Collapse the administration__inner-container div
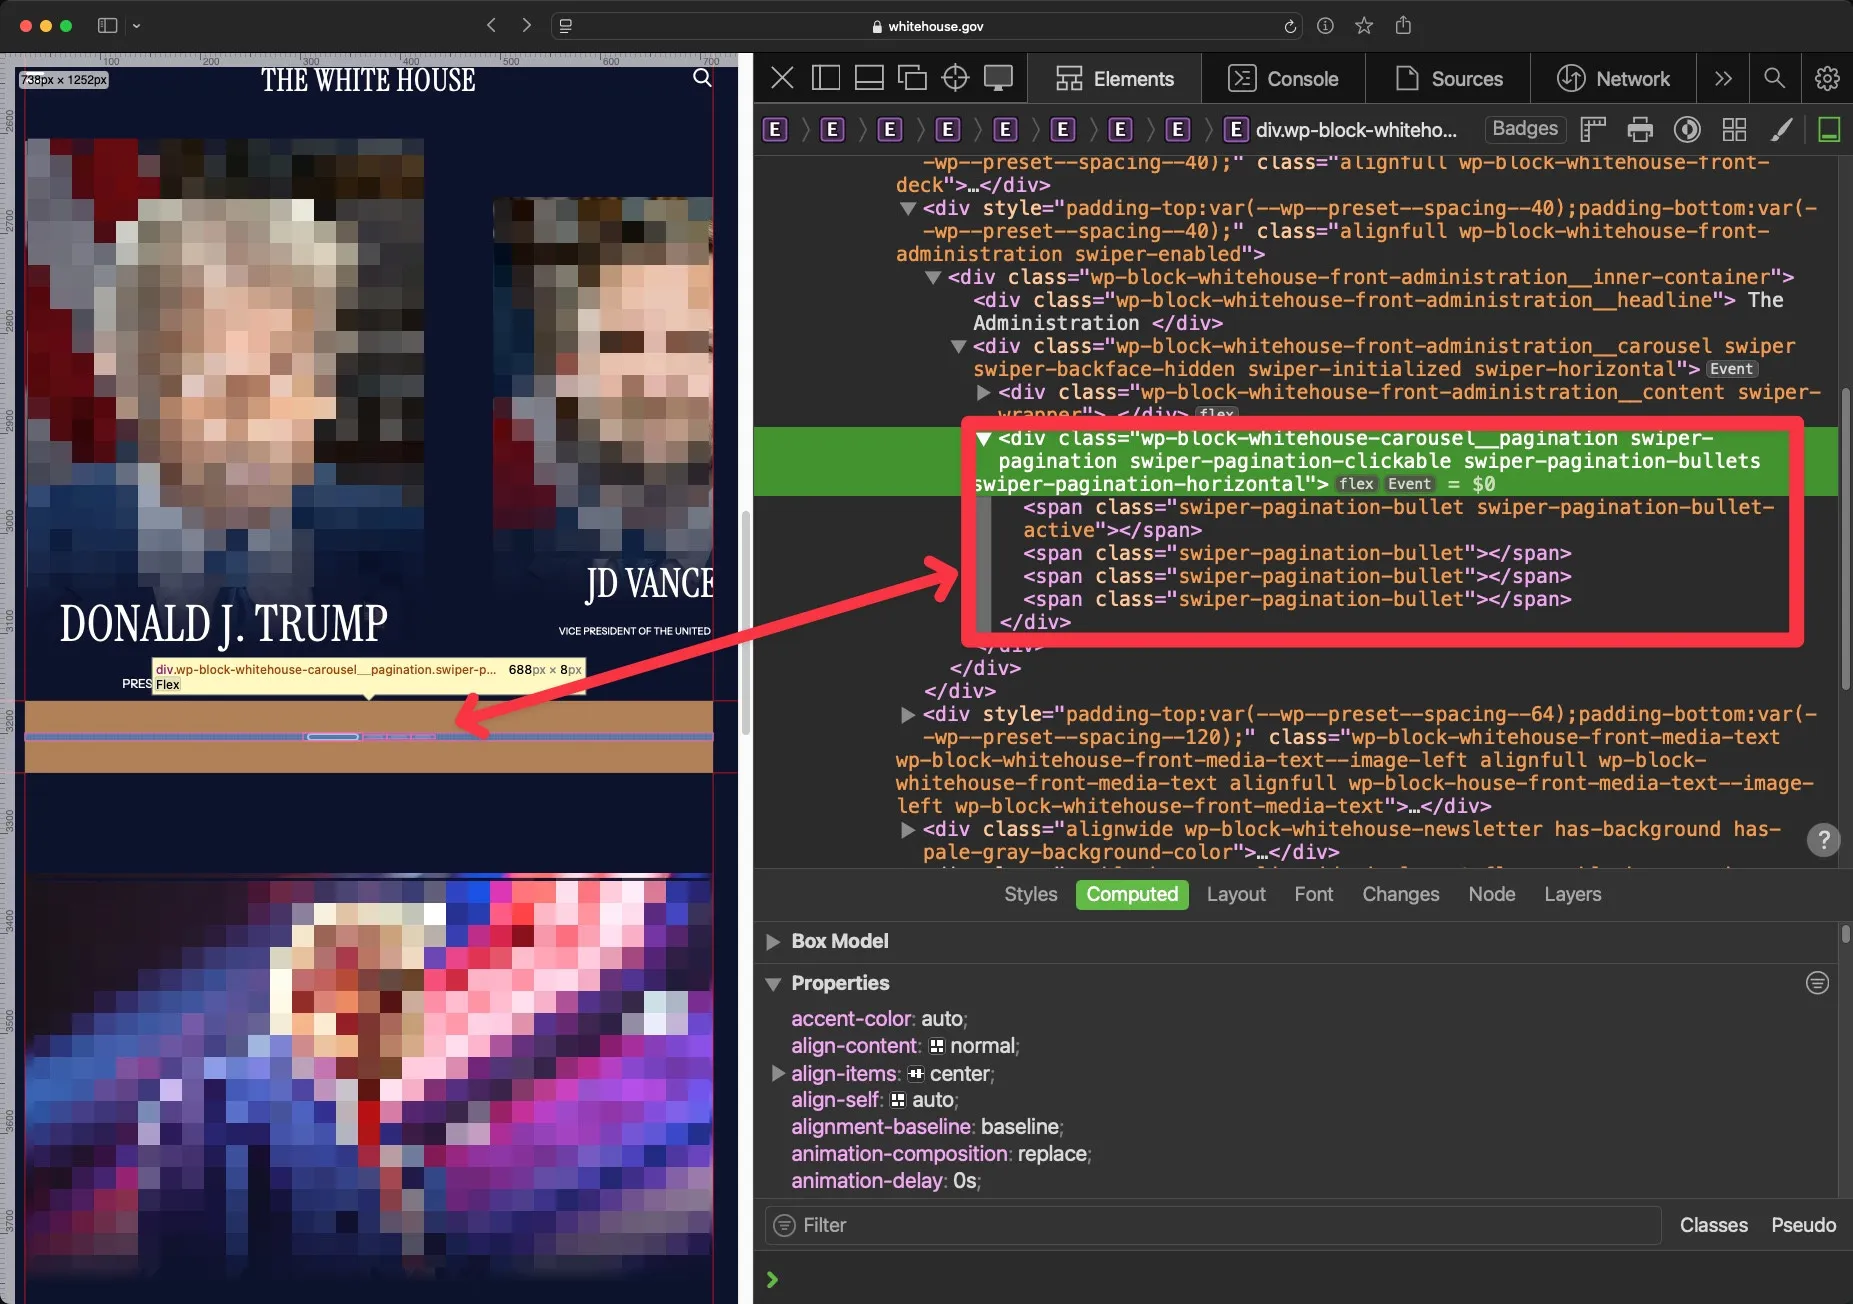Image resolution: width=1853 pixels, height=1304 pixels. tap(933, 277)
